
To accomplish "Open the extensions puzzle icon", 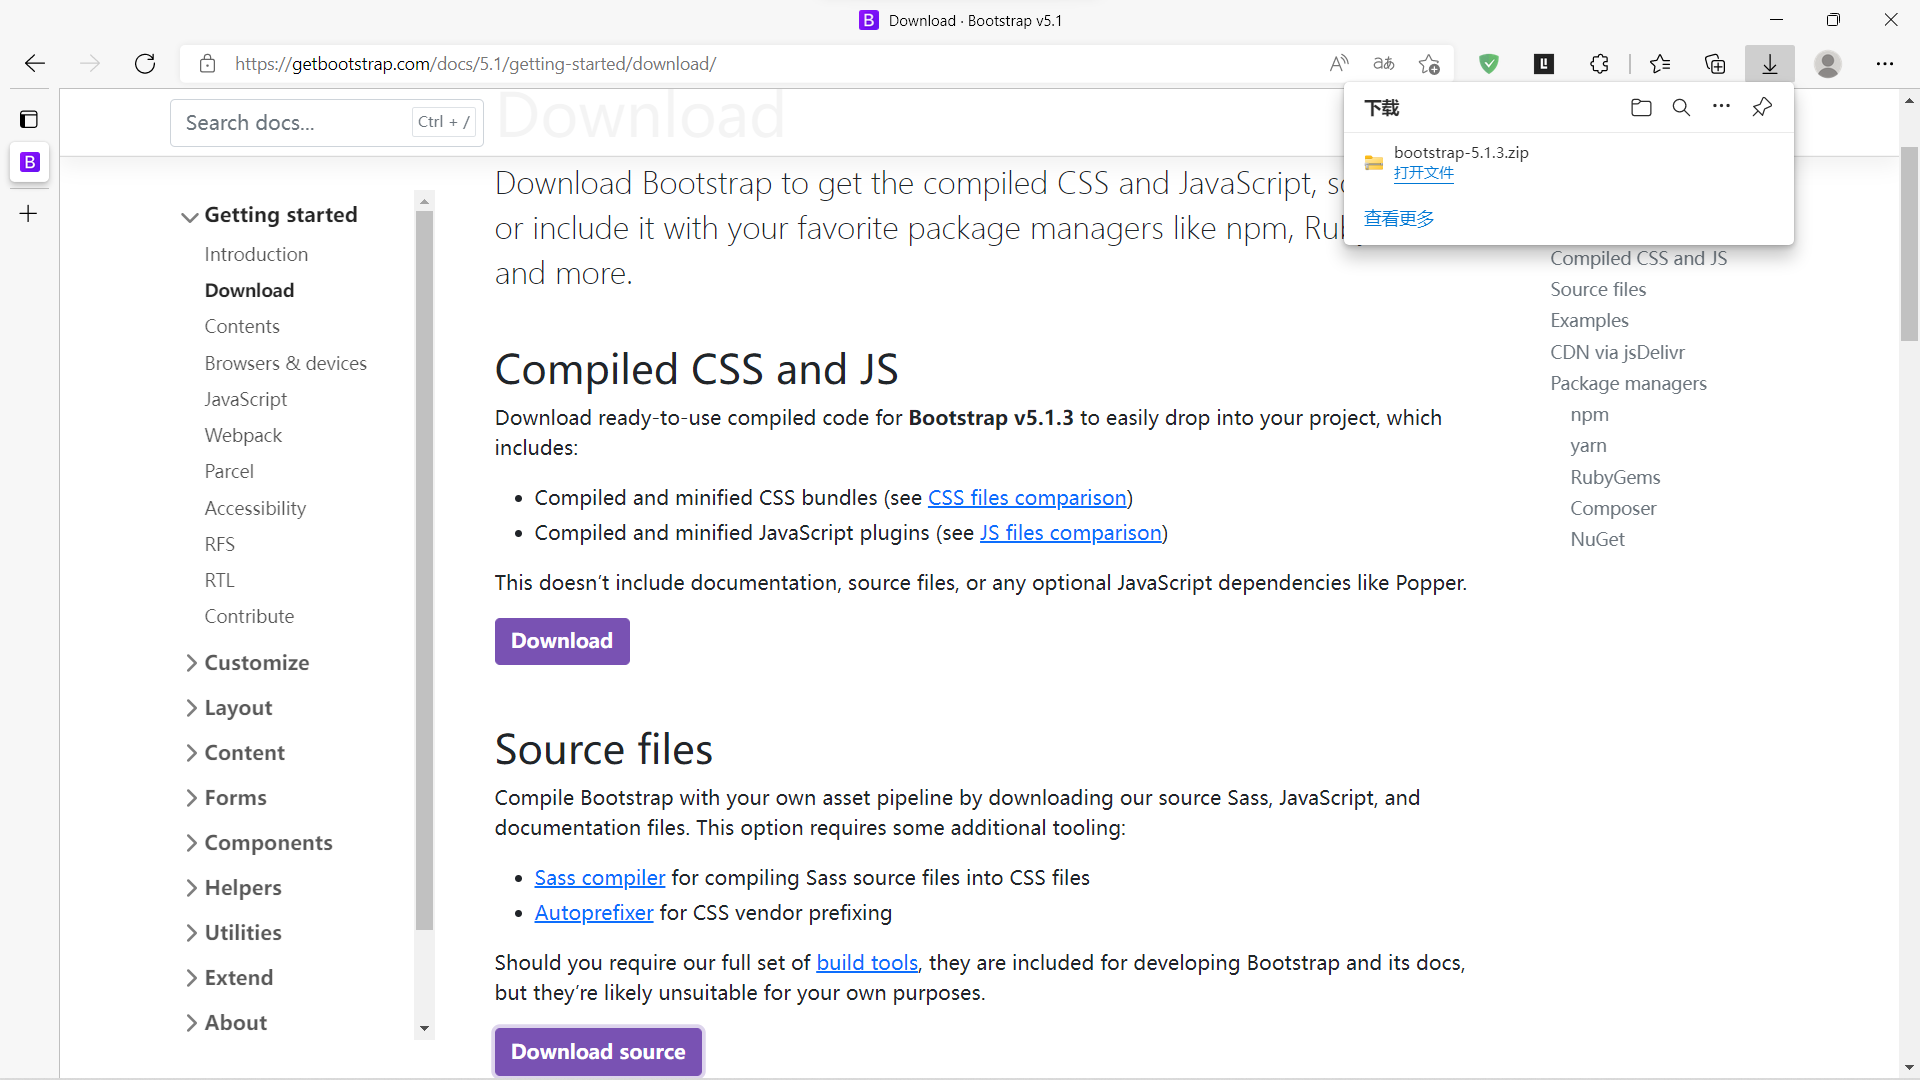I will pos(1599,64).
